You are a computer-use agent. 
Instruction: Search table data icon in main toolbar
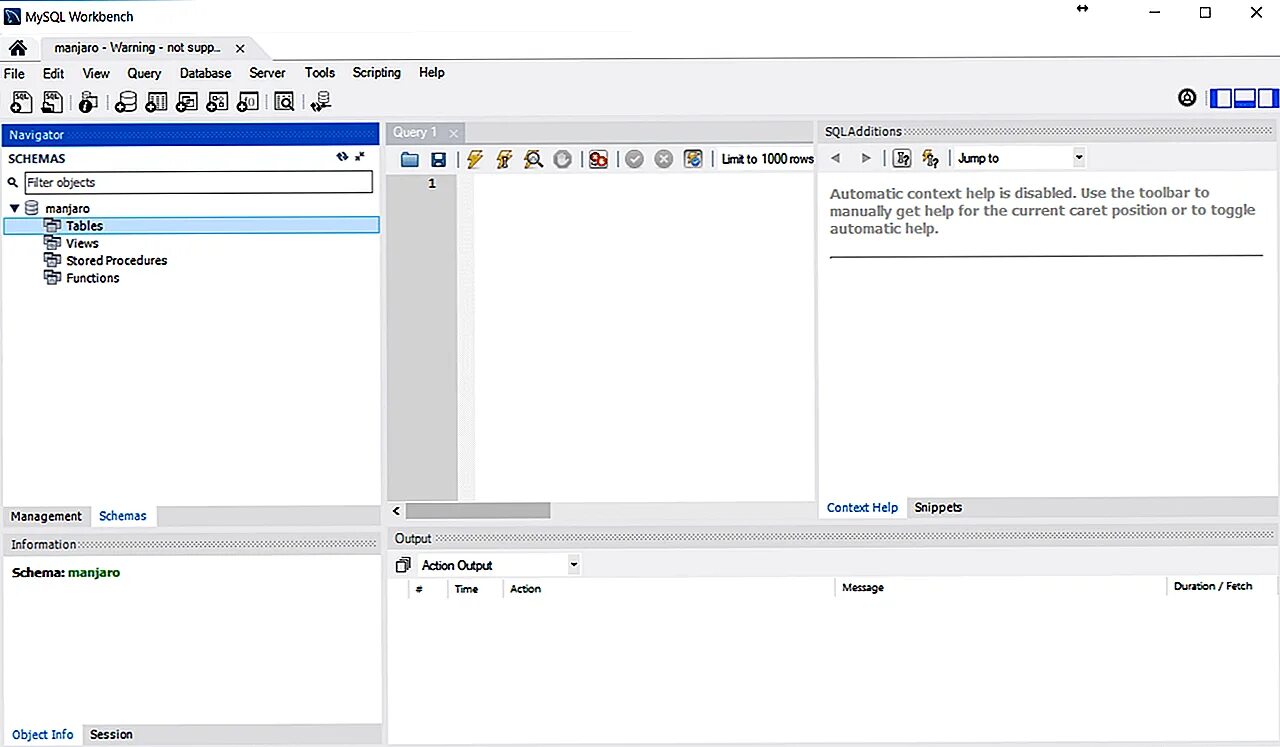coord(285,102)
